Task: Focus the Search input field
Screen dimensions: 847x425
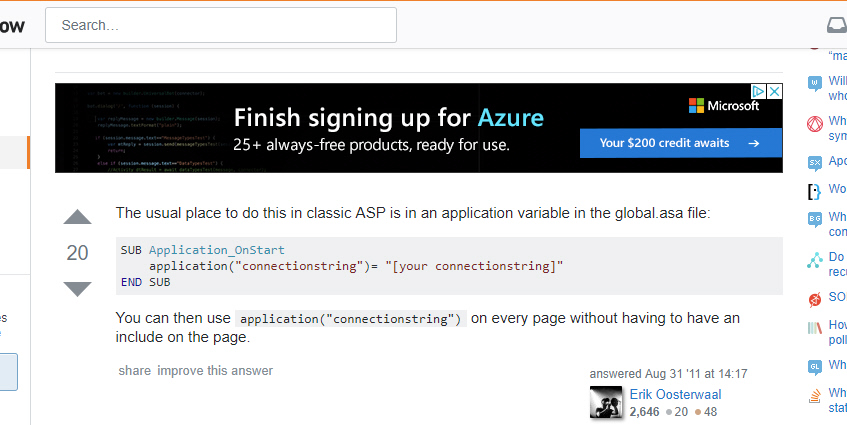Action: click(221, 25)
